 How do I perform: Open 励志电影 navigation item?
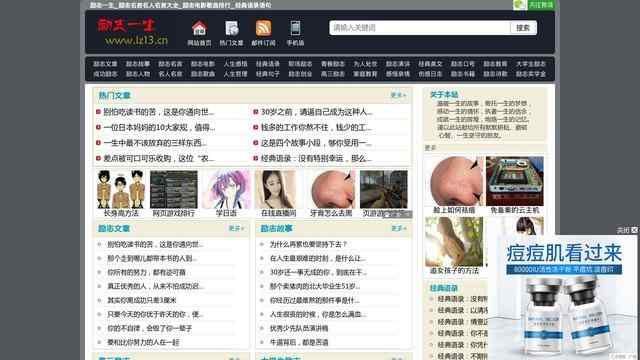tap(203, 64)
